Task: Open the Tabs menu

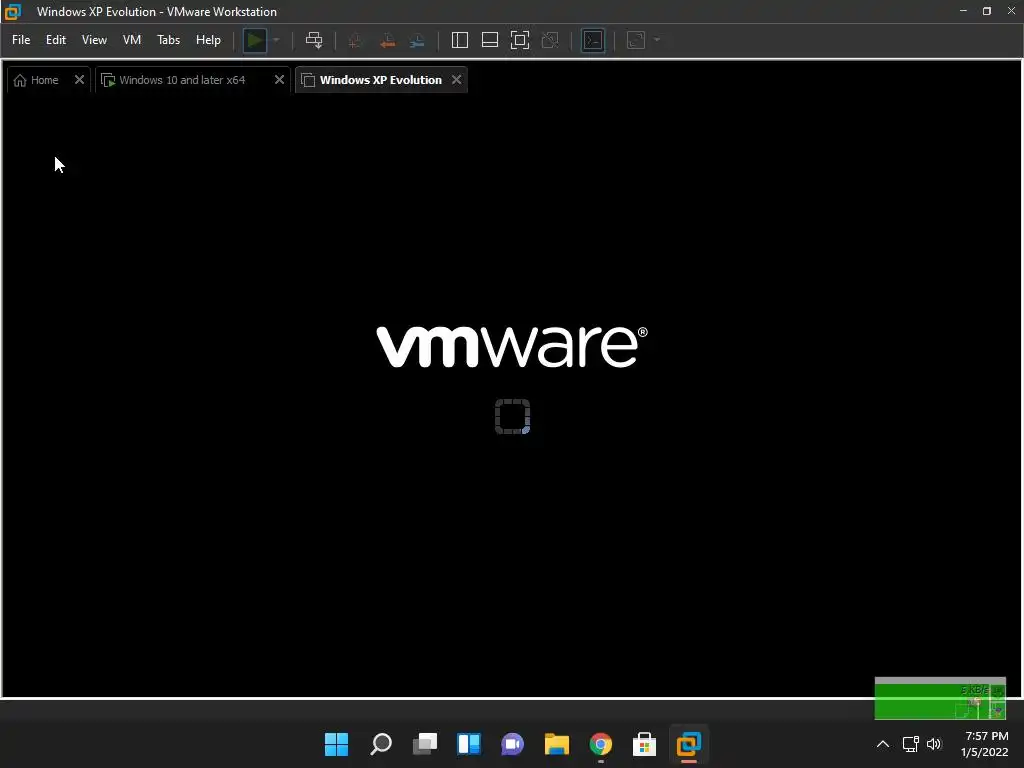Action: pyautogui.click(x=168, y=40)
